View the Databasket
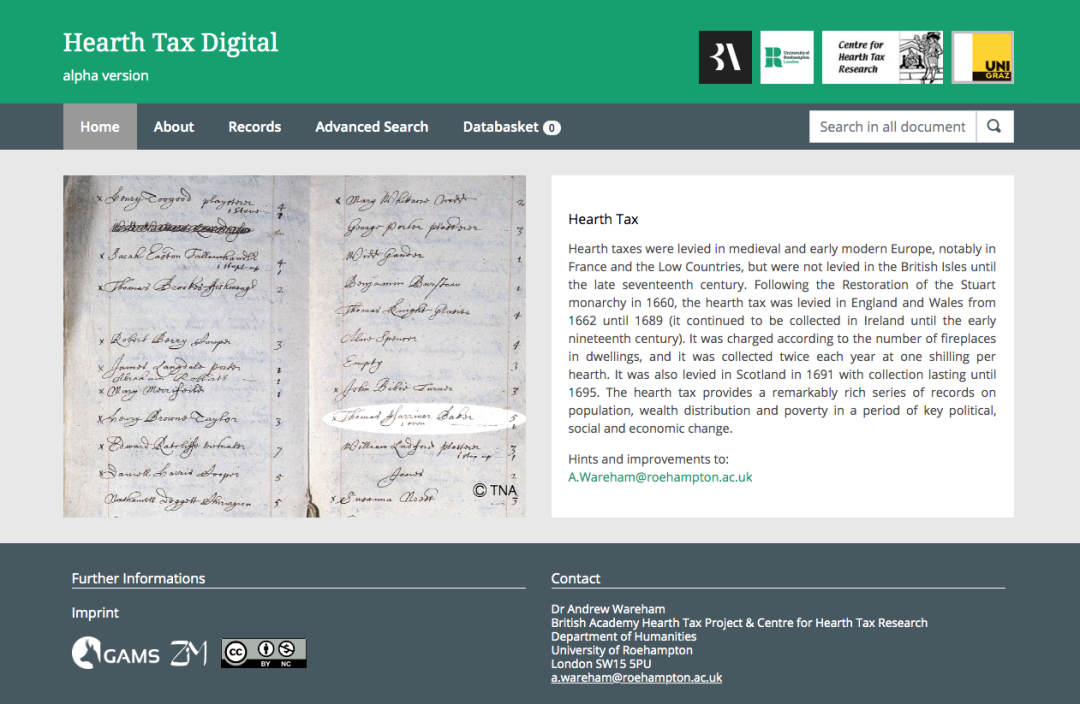 (x=500, y=127)
